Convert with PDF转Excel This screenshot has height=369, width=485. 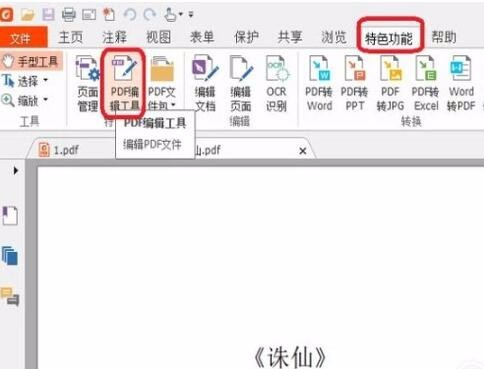click(426, 84)
